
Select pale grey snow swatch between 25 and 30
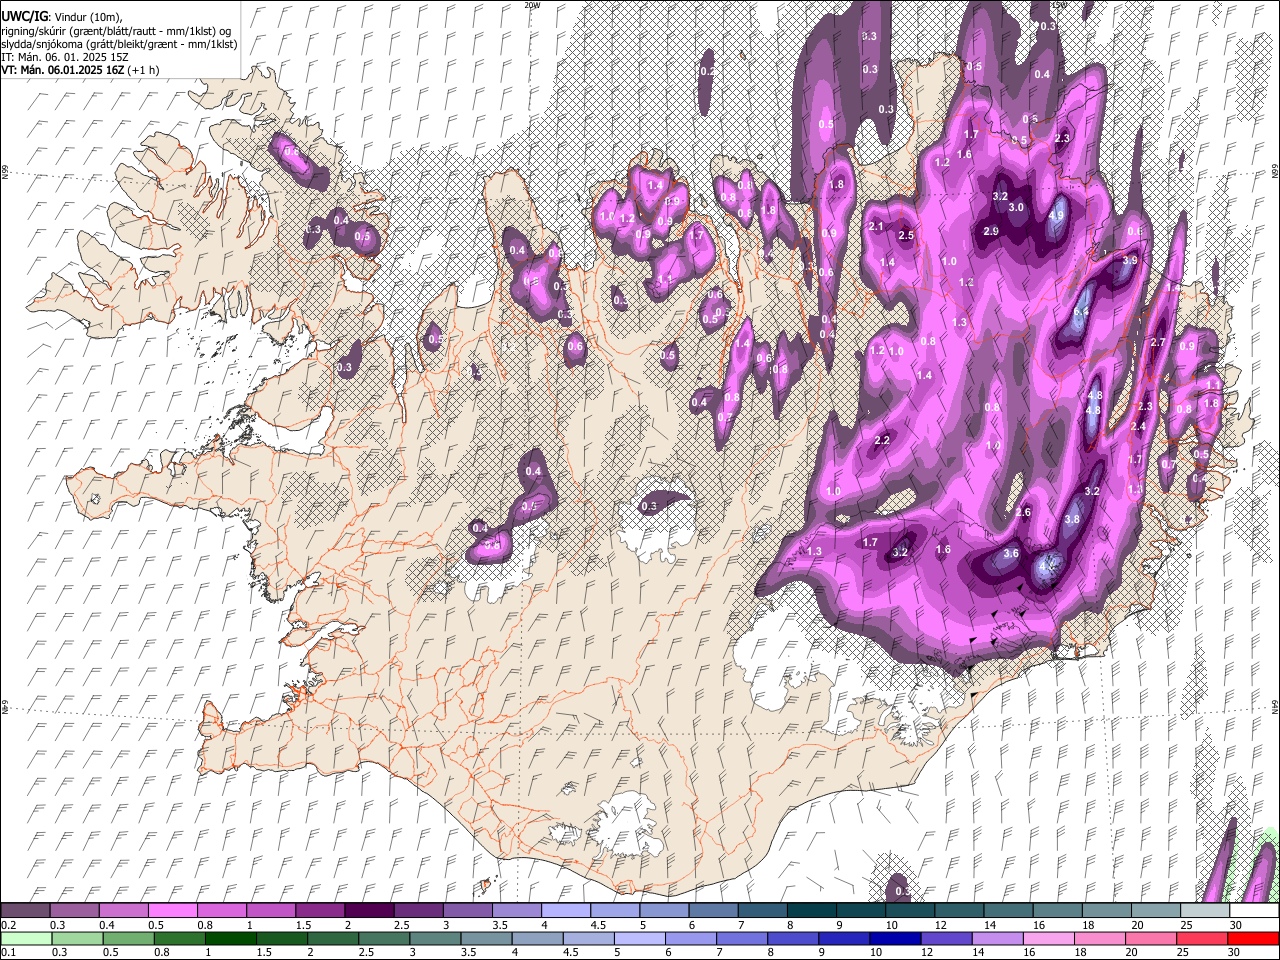pyautogui.click(x=1205, y=911)
